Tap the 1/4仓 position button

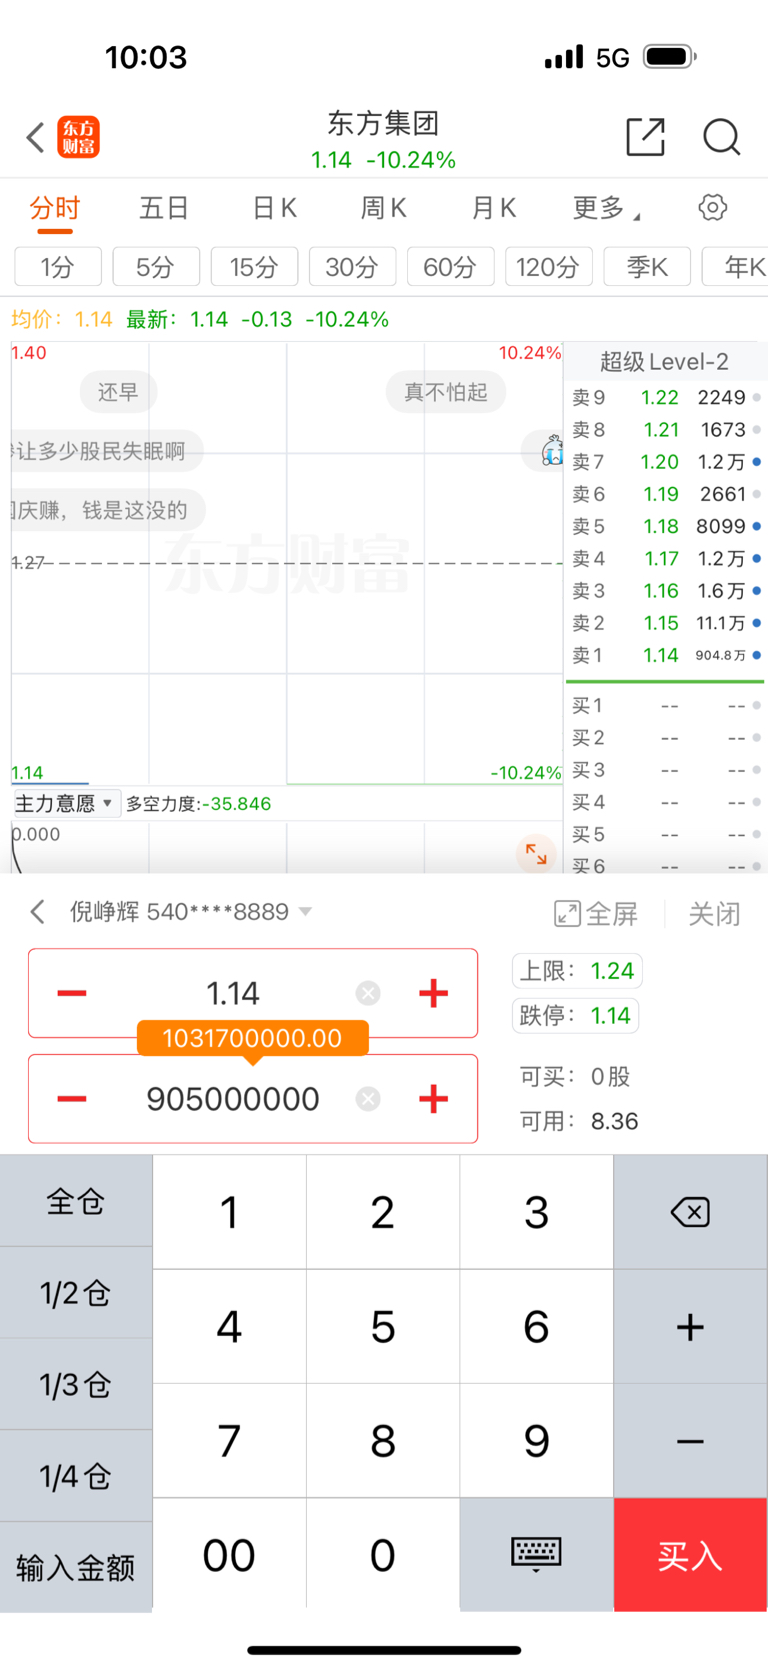(76, 1477)
